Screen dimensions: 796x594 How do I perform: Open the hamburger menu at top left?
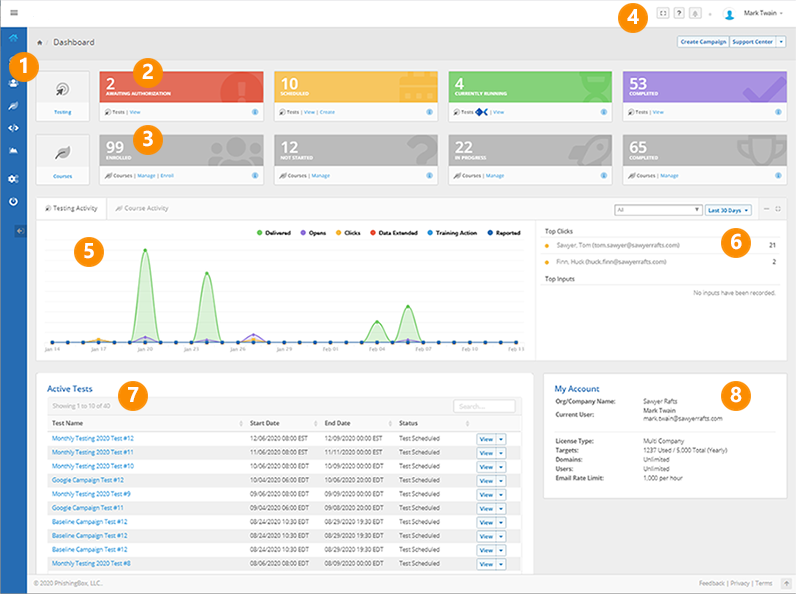13,13
